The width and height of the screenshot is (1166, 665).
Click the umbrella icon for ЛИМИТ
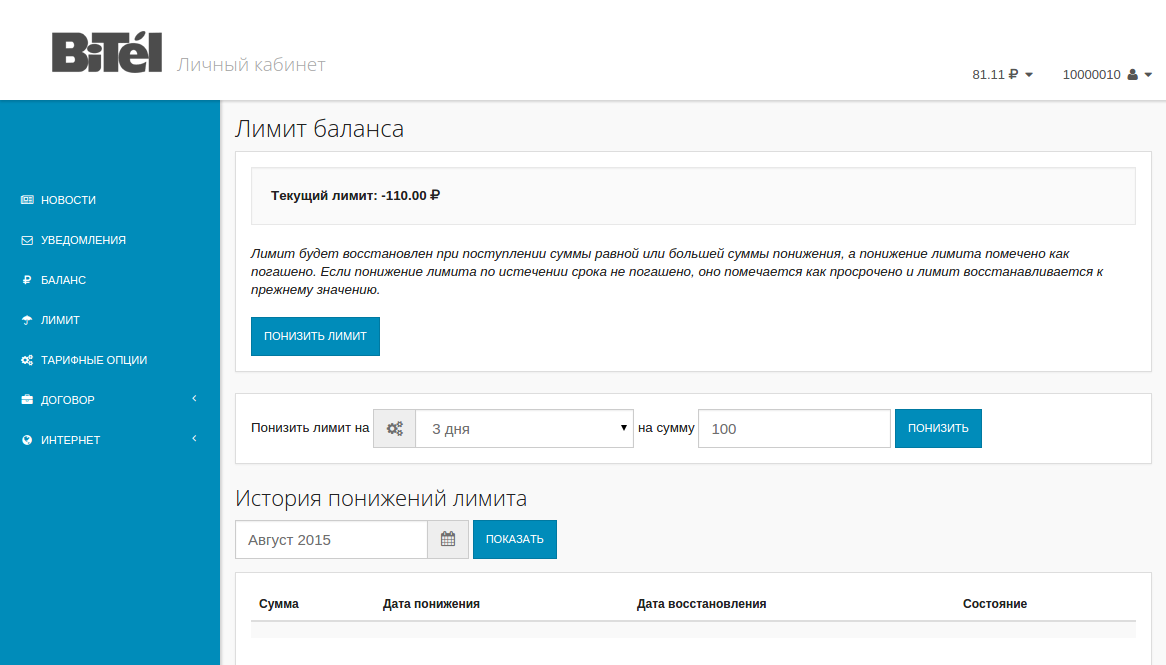coord(26,320)
